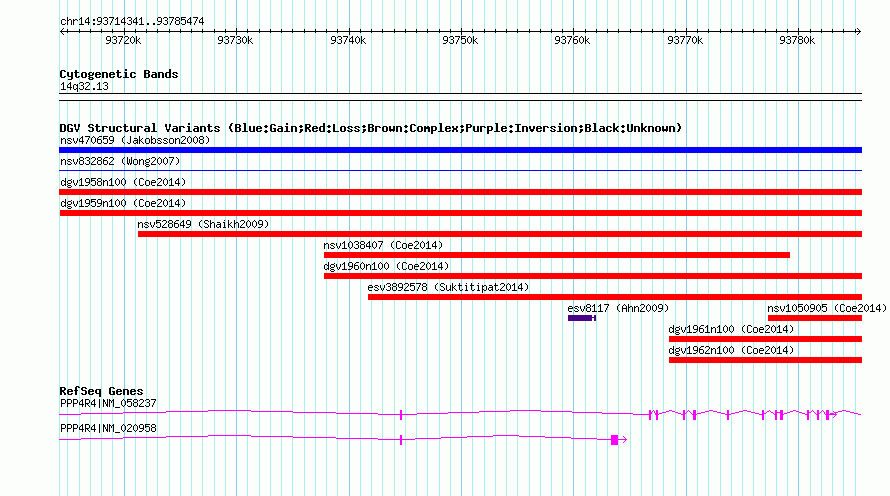Click the 93740k ruler tick label
Viewport: 890px width, 496px height.
348,40
